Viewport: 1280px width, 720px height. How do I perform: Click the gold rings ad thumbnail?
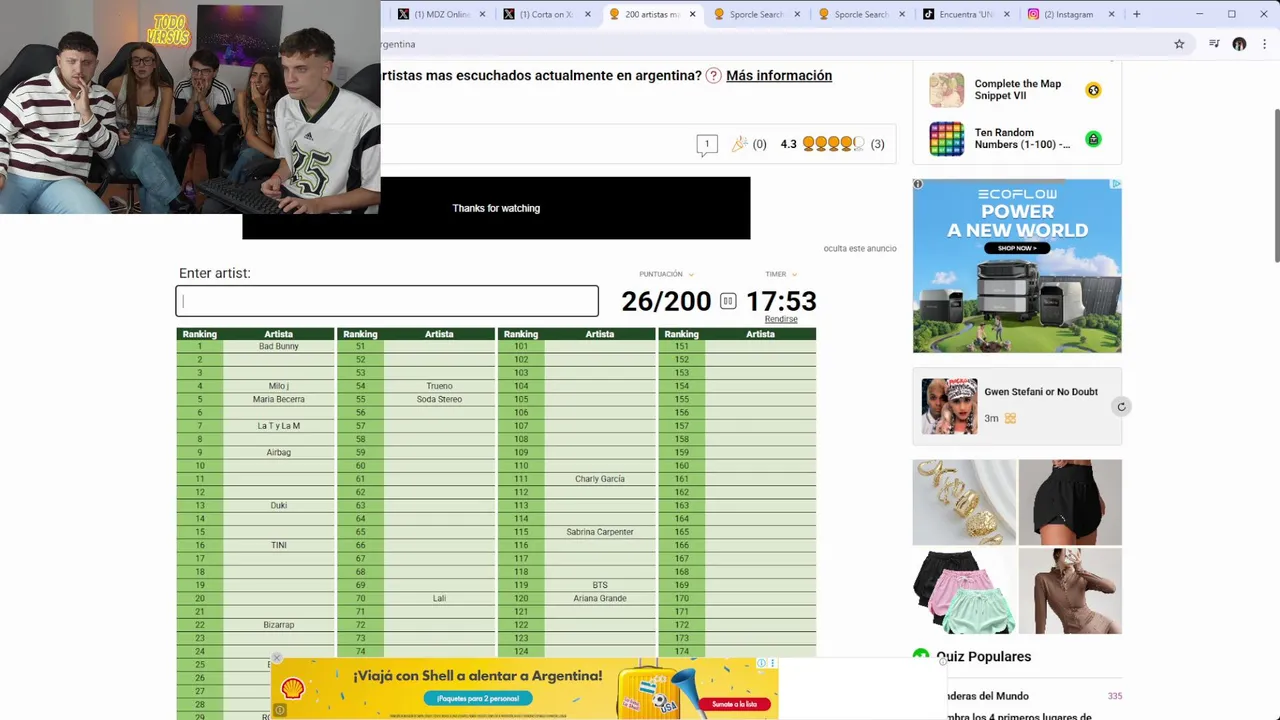pos(964,502)
